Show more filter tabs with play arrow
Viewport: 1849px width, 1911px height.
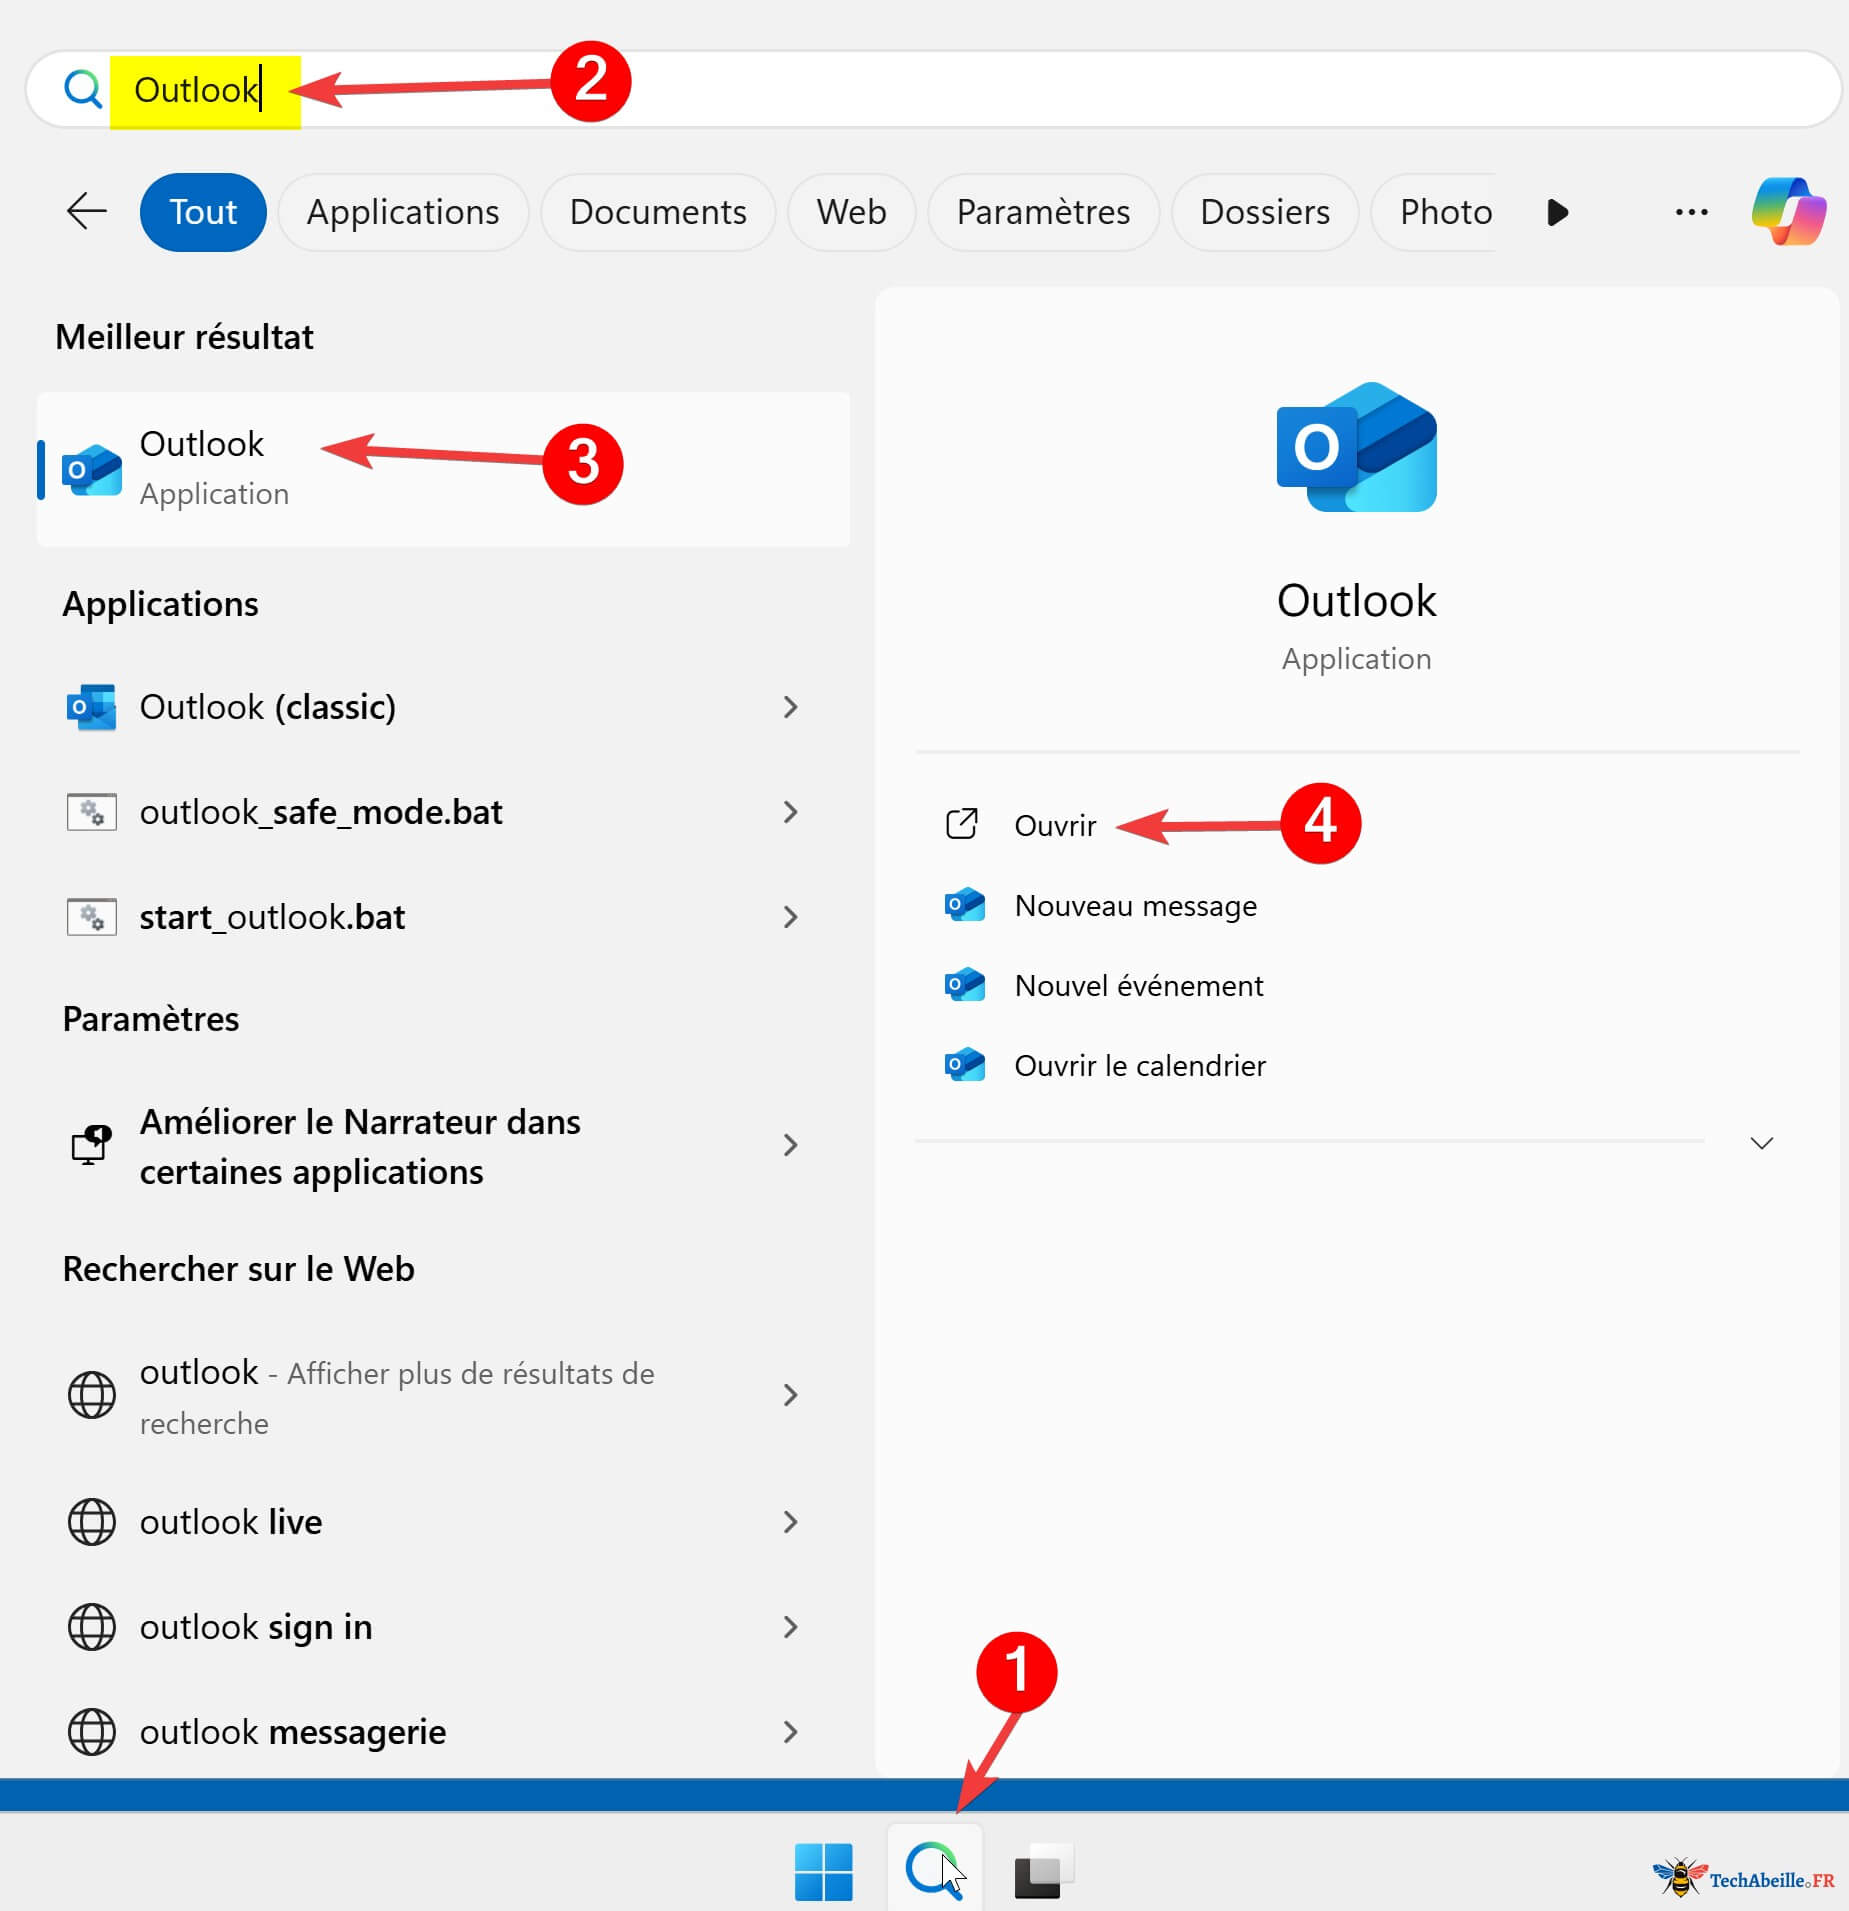(1557, 212)
